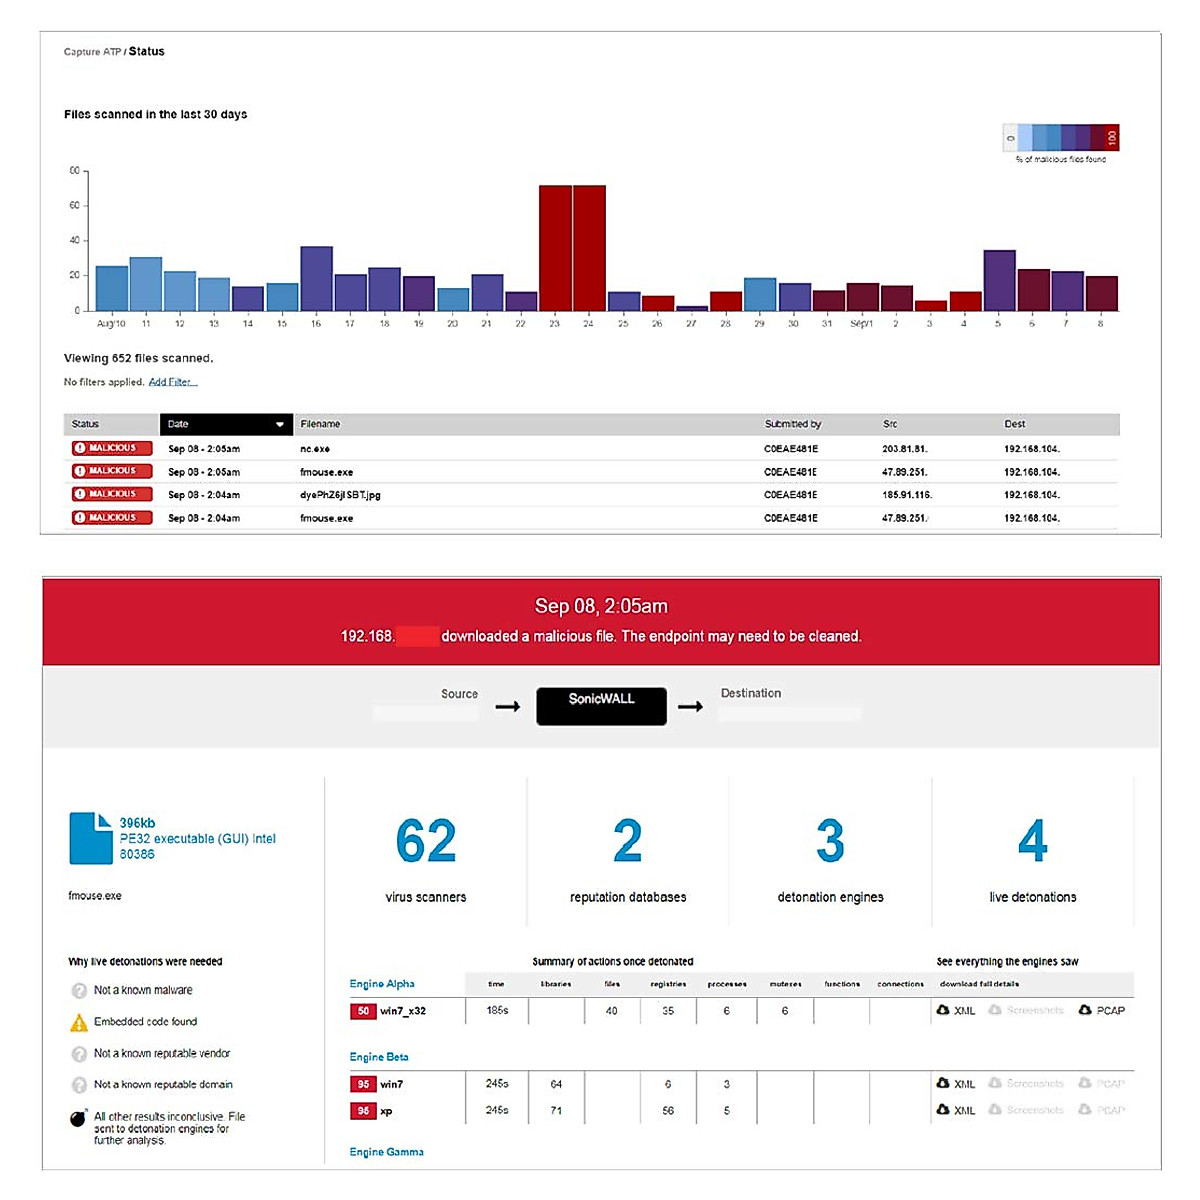Open the Date column sort dropdown
Screen dimensions: 1200x1200
pyautogui.click(x=282, y=424)
